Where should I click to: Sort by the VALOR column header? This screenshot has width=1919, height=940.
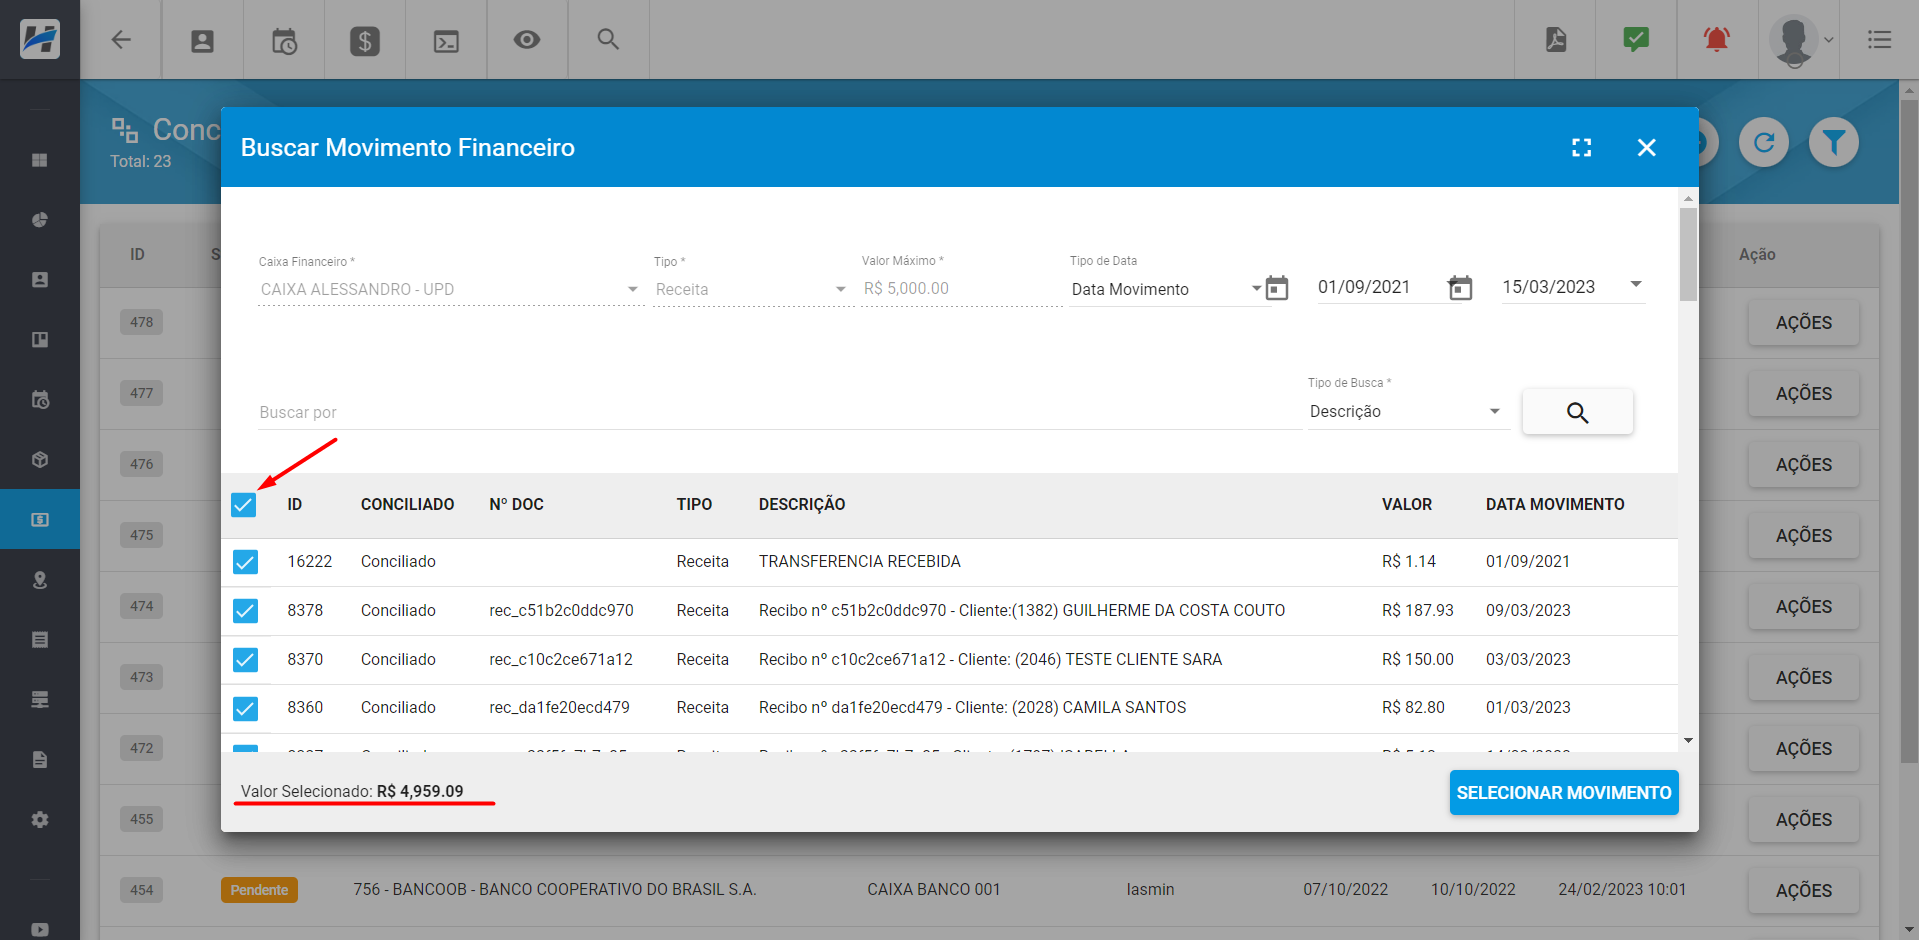[x=1406, y=505]
